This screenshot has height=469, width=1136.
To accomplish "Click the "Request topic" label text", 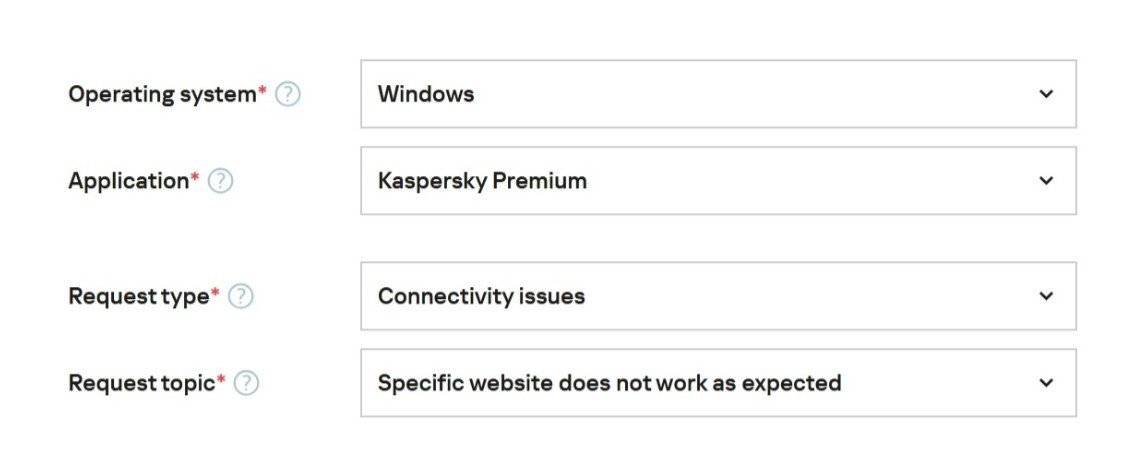I will 141,383.
